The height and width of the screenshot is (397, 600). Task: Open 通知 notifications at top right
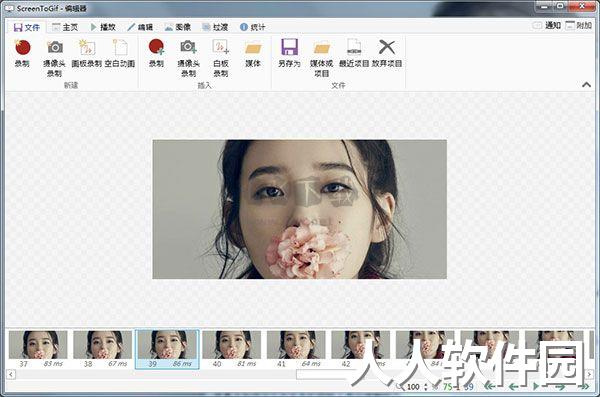tap(546, 26)
